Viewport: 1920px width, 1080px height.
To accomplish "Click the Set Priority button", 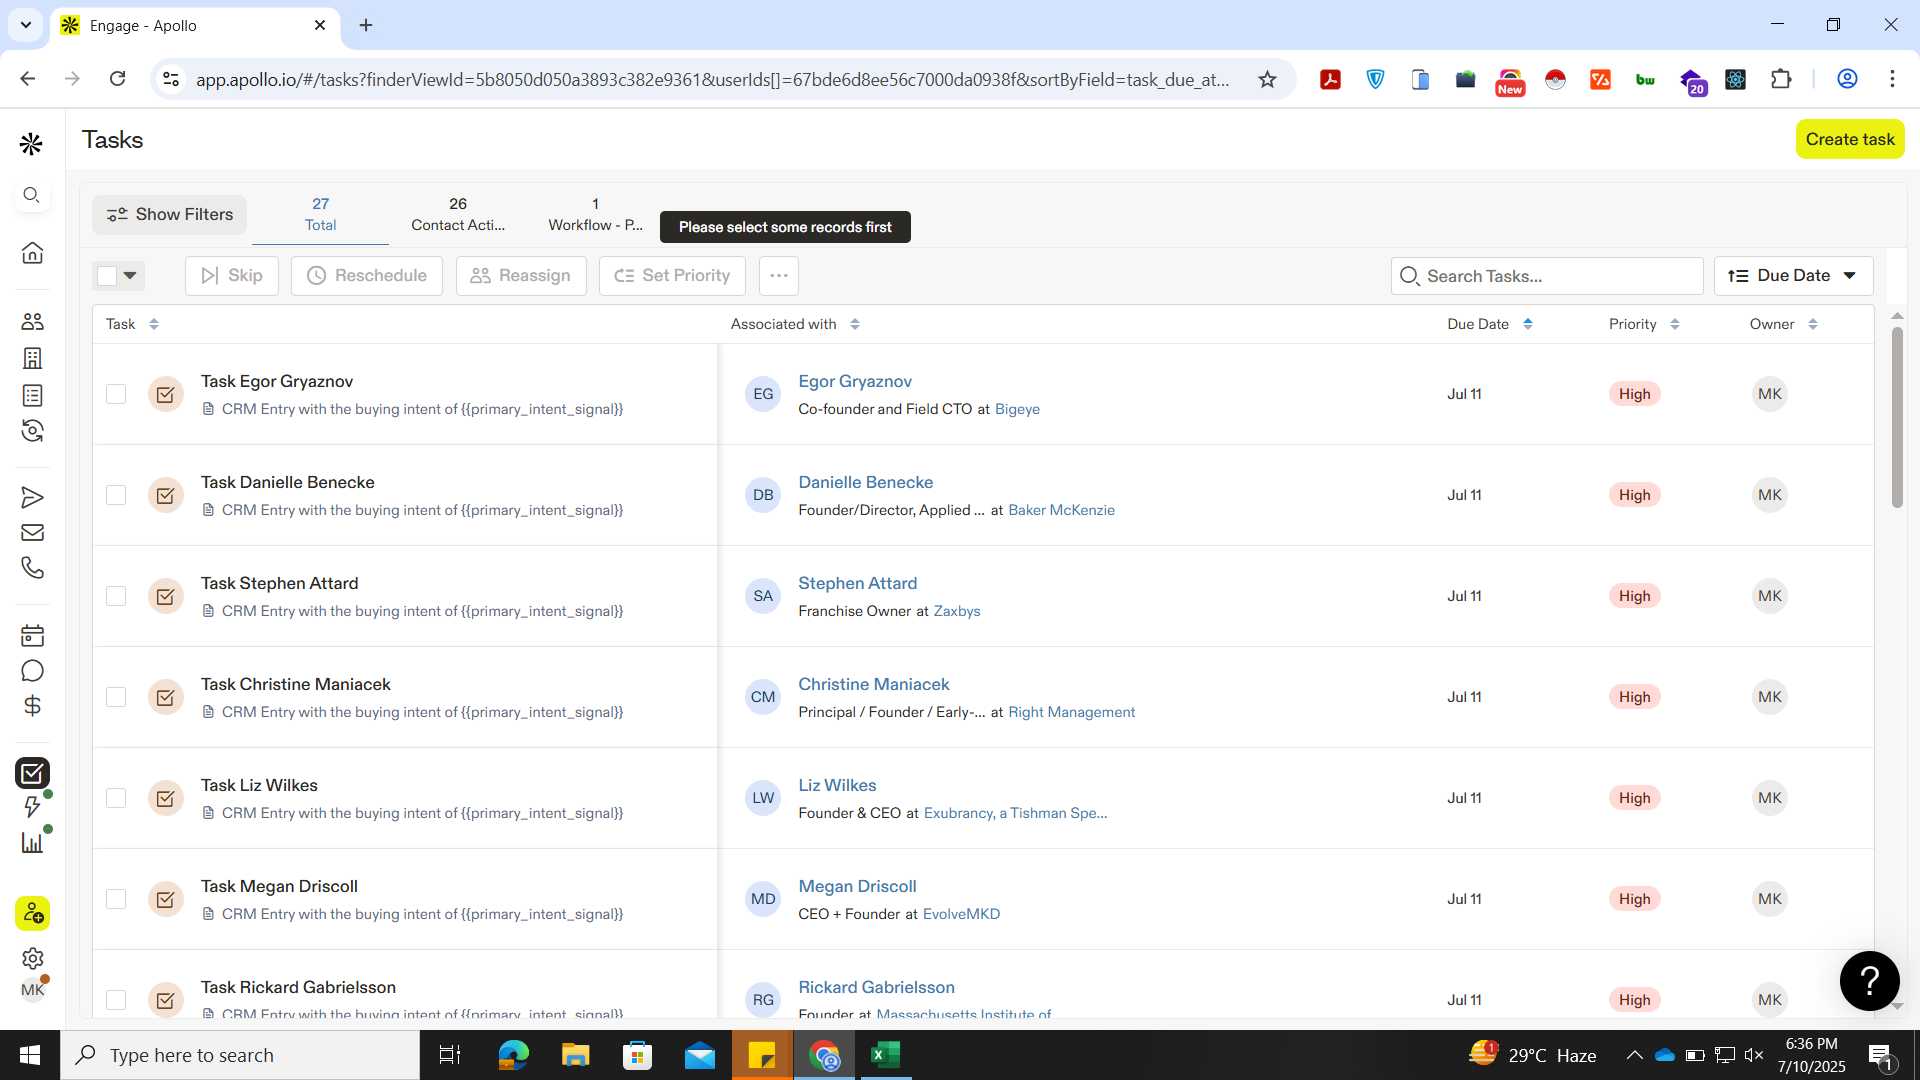I will click(x=672, y=275).
